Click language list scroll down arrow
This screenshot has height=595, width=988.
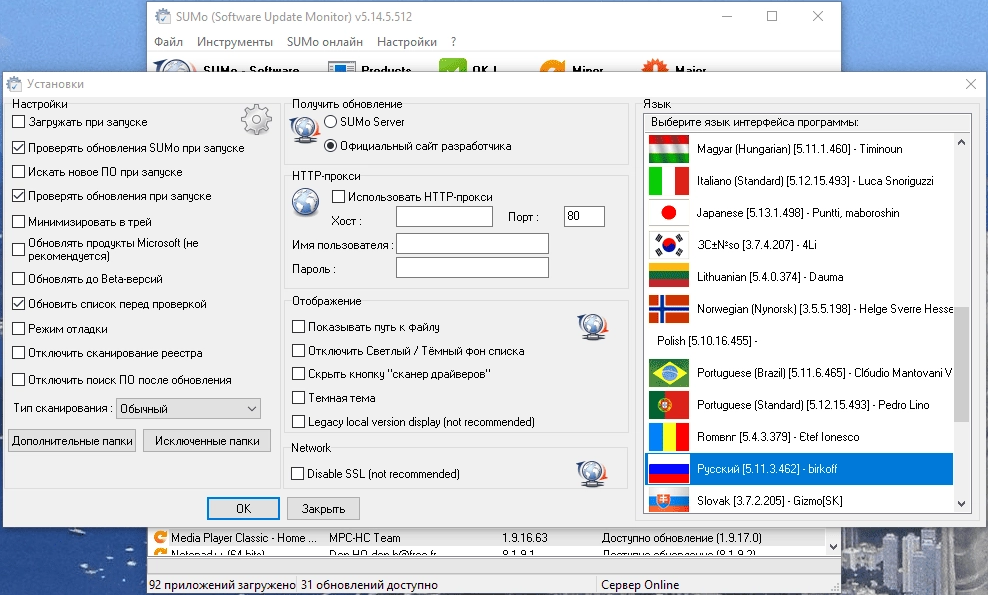pyautogui.click(x=961, y=504)
